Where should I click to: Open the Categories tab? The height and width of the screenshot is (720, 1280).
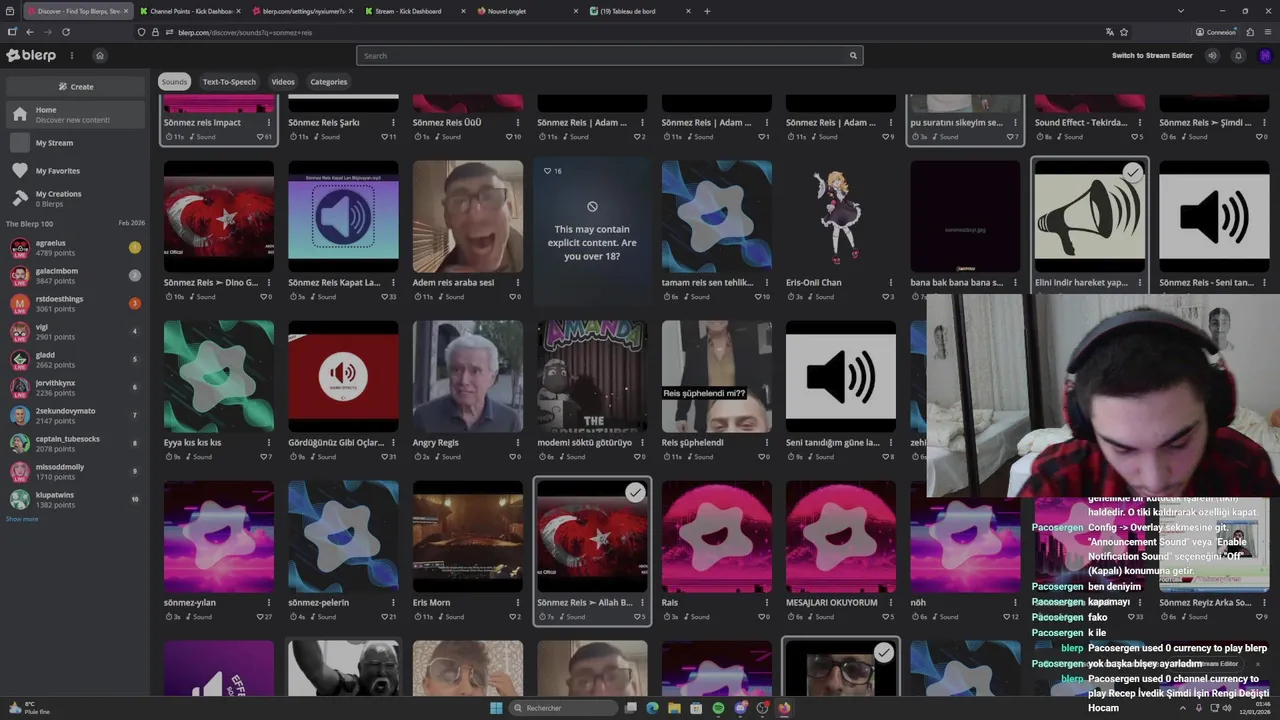(x=329, y=82)
